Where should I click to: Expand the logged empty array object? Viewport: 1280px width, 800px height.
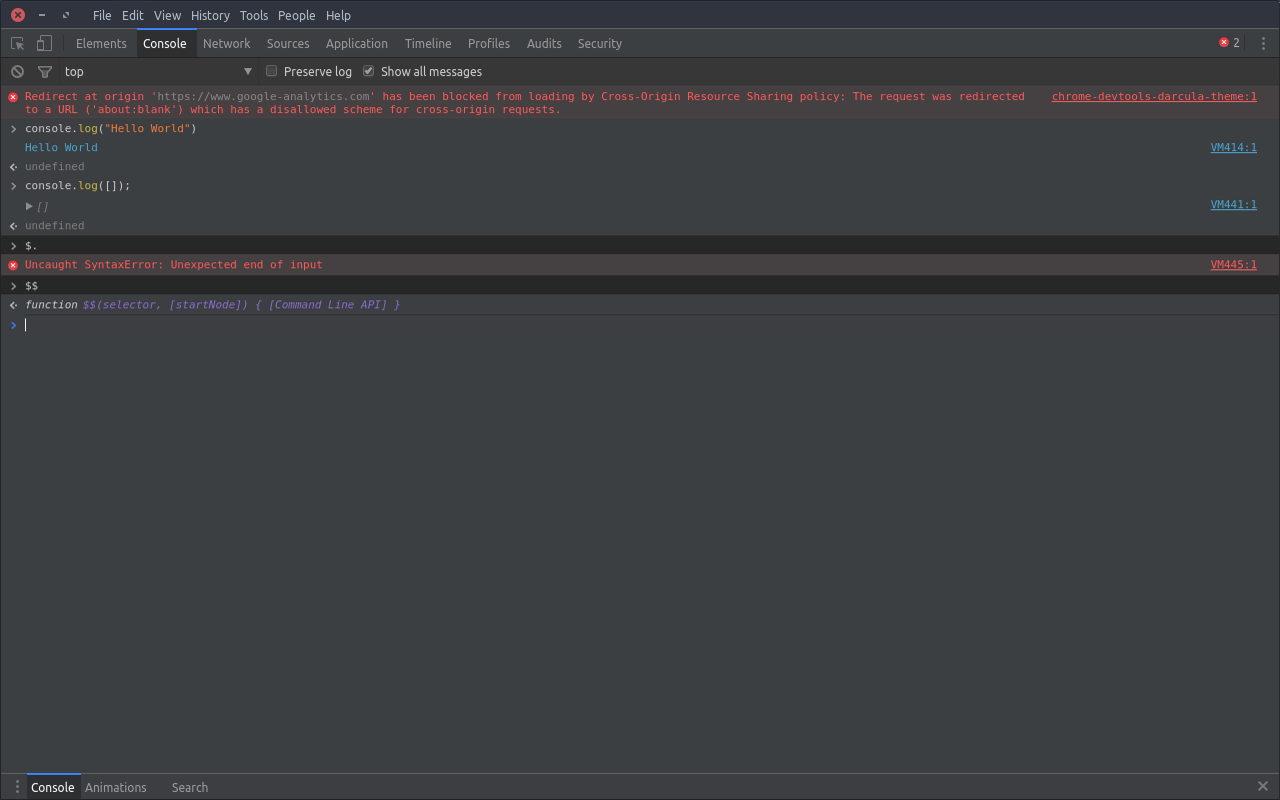click(x=30, y=206)
